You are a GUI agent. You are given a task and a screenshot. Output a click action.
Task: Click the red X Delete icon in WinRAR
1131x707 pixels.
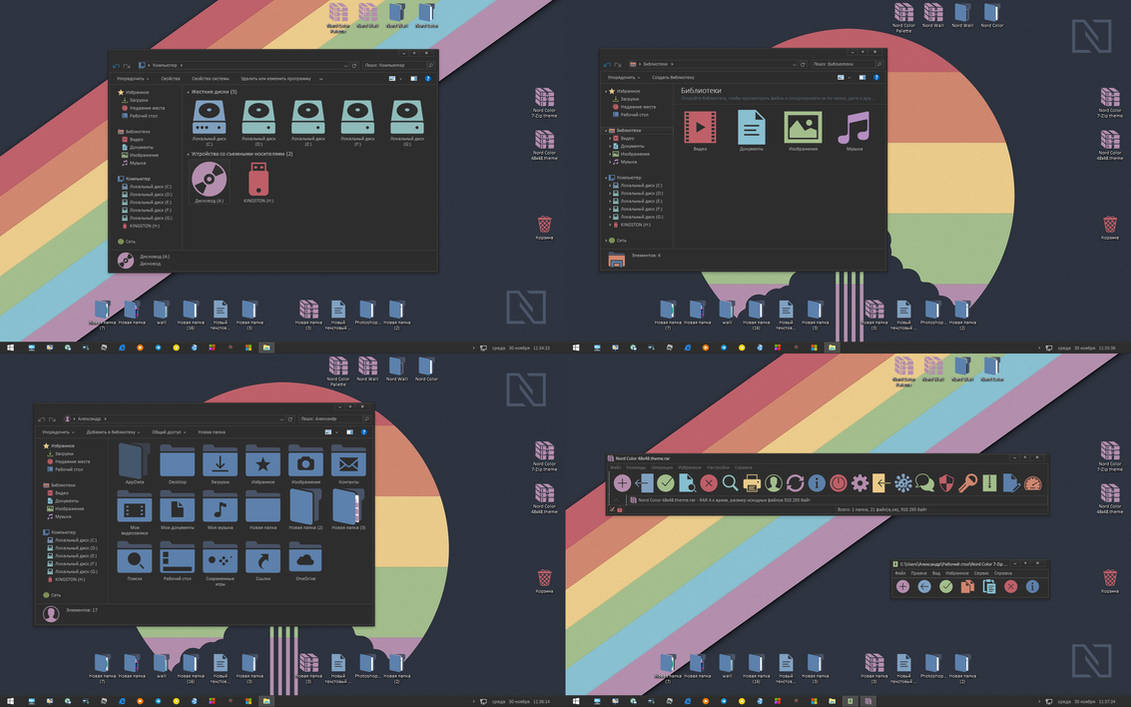(709, 483)
